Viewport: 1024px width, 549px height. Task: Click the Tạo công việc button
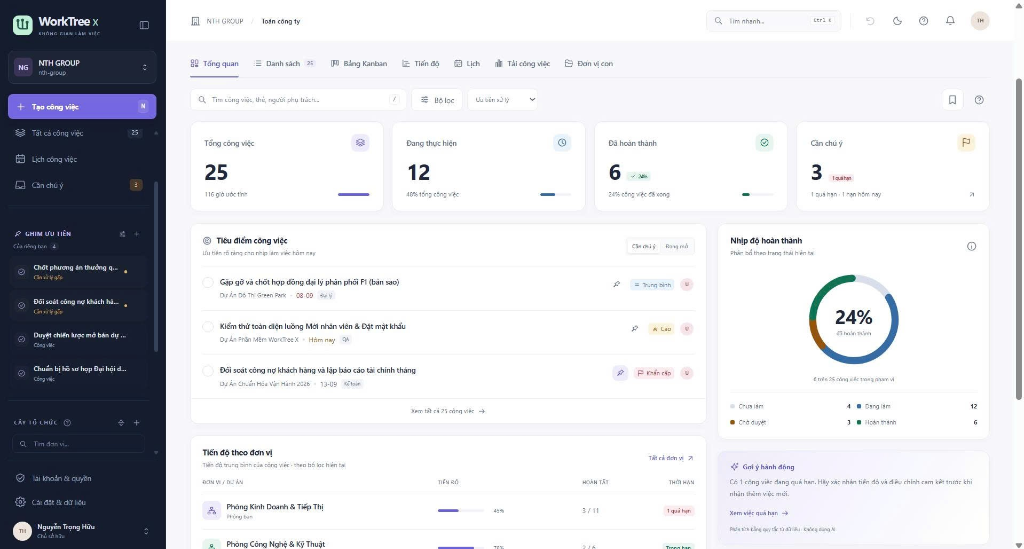[82, 106]
